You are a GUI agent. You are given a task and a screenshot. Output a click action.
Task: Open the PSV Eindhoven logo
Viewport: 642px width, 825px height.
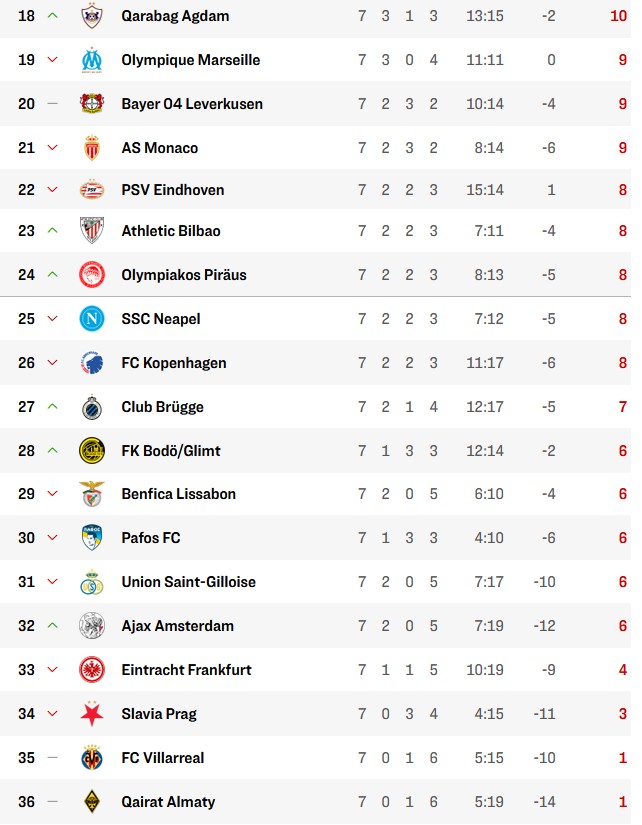coord(92,190)
